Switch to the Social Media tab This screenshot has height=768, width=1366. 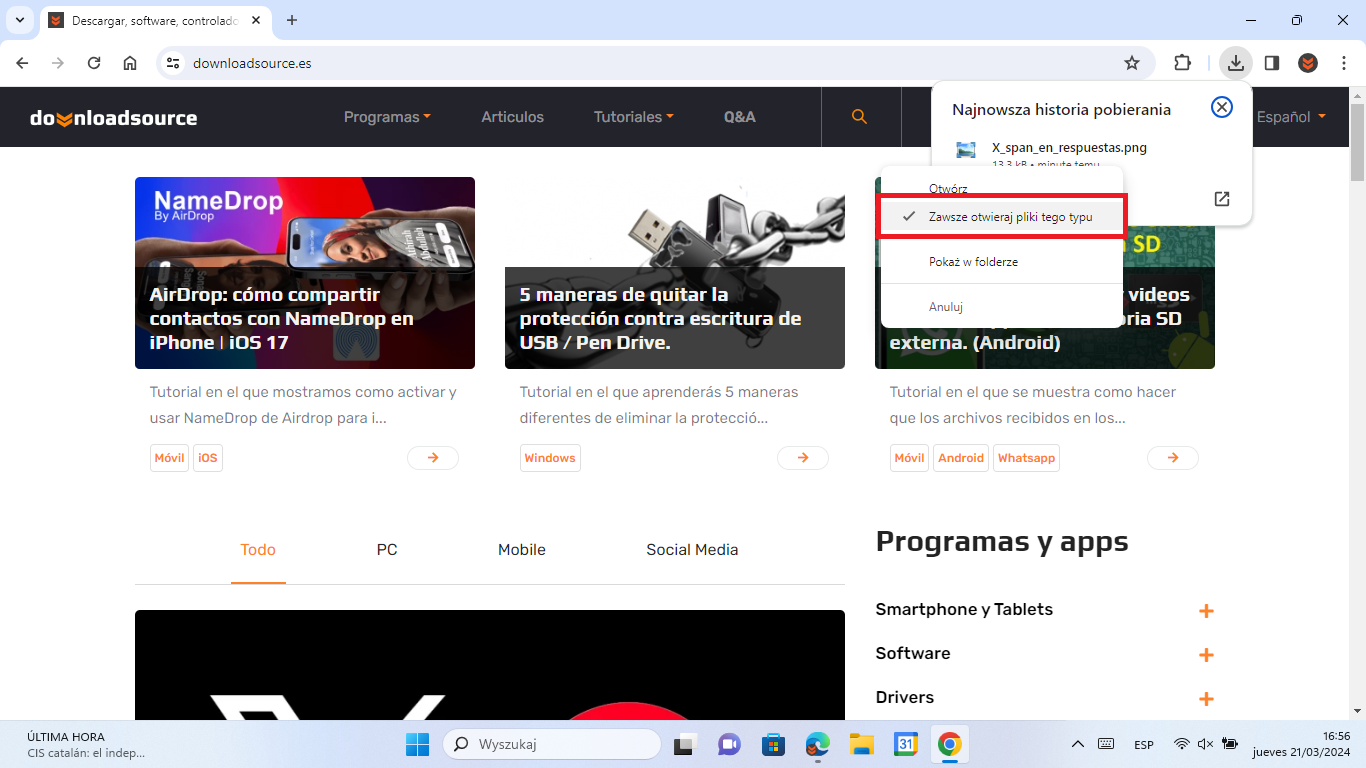pyautogui.click(x=692, y=550)
